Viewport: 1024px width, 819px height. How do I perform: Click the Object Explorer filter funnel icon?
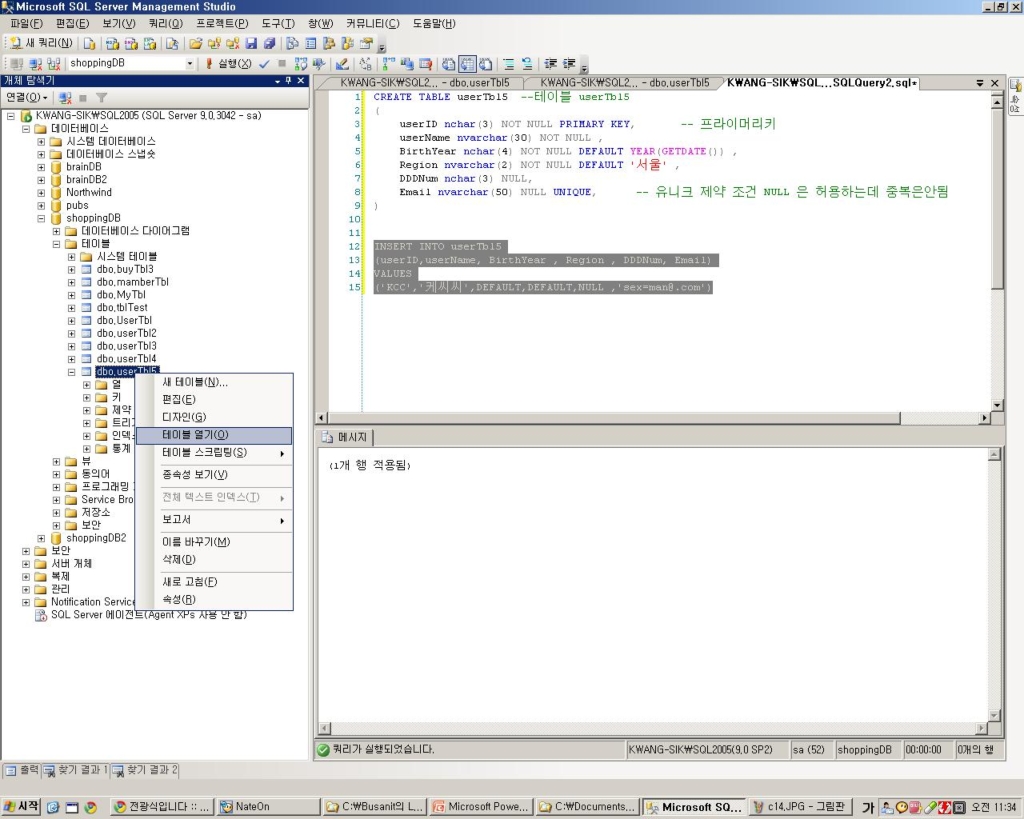point(101,98)
